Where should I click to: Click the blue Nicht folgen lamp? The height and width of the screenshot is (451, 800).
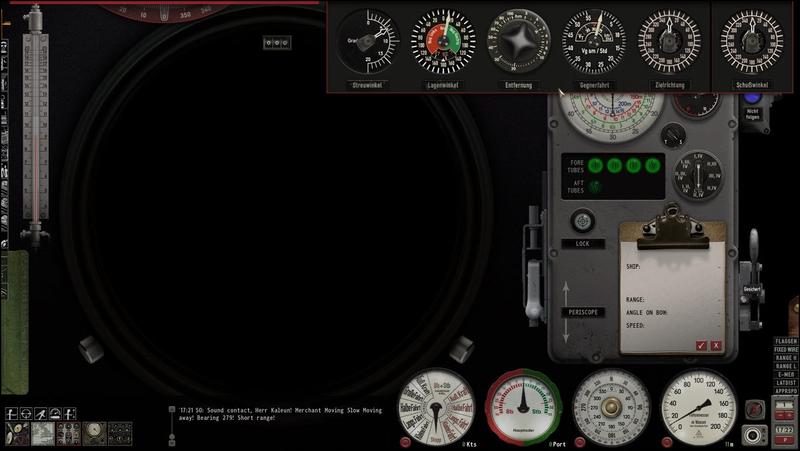753,98
